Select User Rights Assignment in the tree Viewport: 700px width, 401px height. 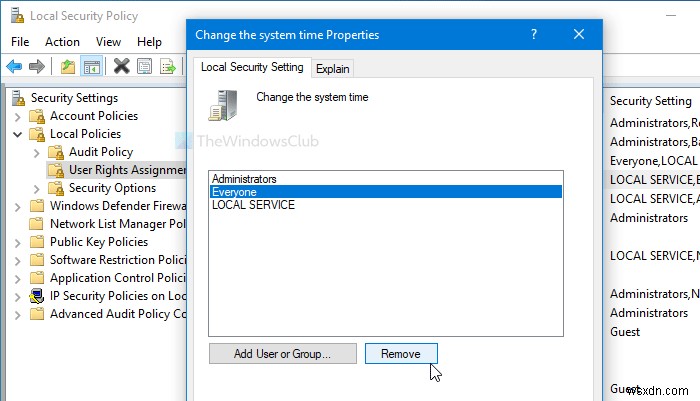pyautogui.click(x=127, y=170)
